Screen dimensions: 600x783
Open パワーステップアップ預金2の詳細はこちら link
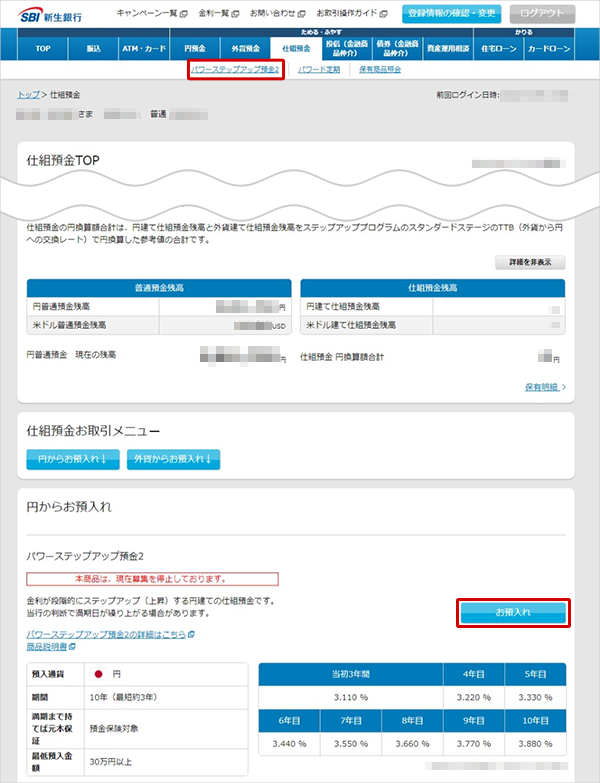[x=106, y=634]
